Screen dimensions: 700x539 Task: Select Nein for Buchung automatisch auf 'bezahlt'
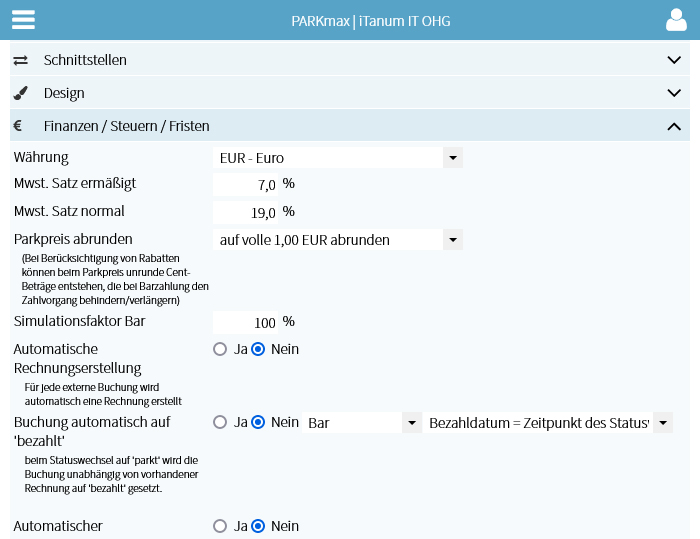[x=258, y=422]
